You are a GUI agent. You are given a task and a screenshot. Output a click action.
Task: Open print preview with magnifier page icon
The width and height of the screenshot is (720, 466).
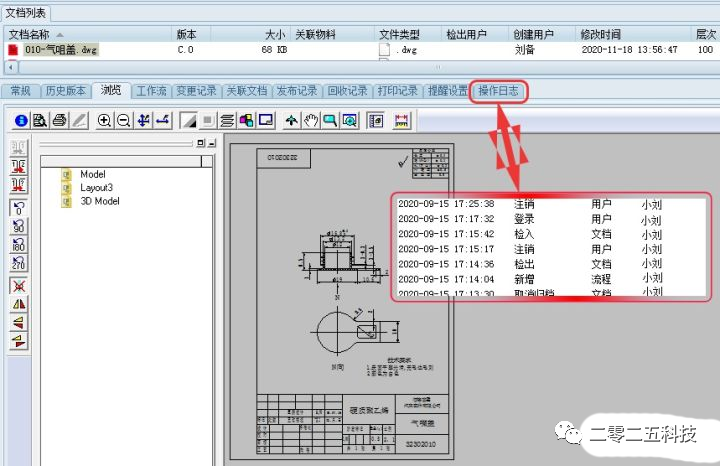pyautogui.click(x=40, y=121)
